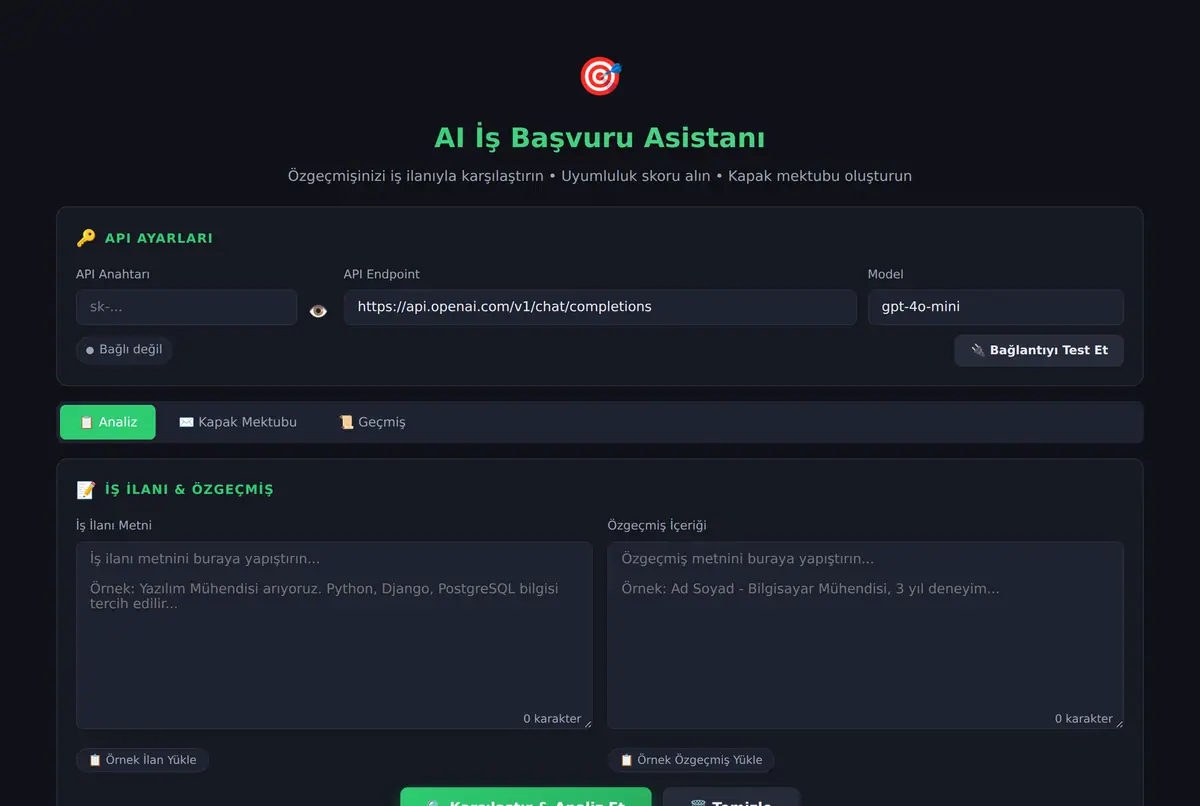
Task: Click the Bağlantıyı Test Et button
Action: tap(1039, 350)
